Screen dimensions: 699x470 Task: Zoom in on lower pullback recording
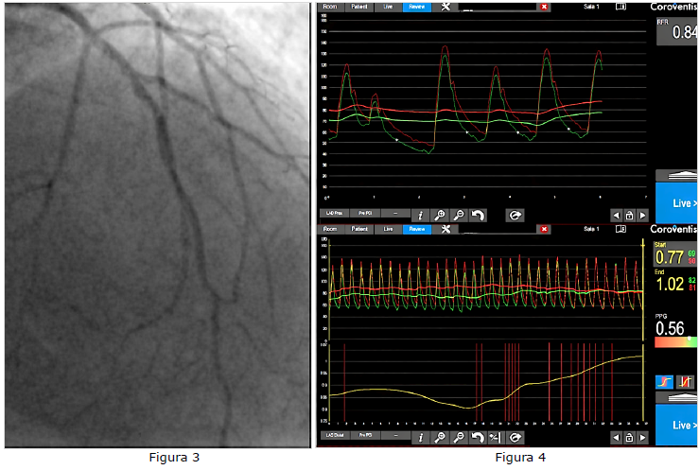click(x=441, y=437)
